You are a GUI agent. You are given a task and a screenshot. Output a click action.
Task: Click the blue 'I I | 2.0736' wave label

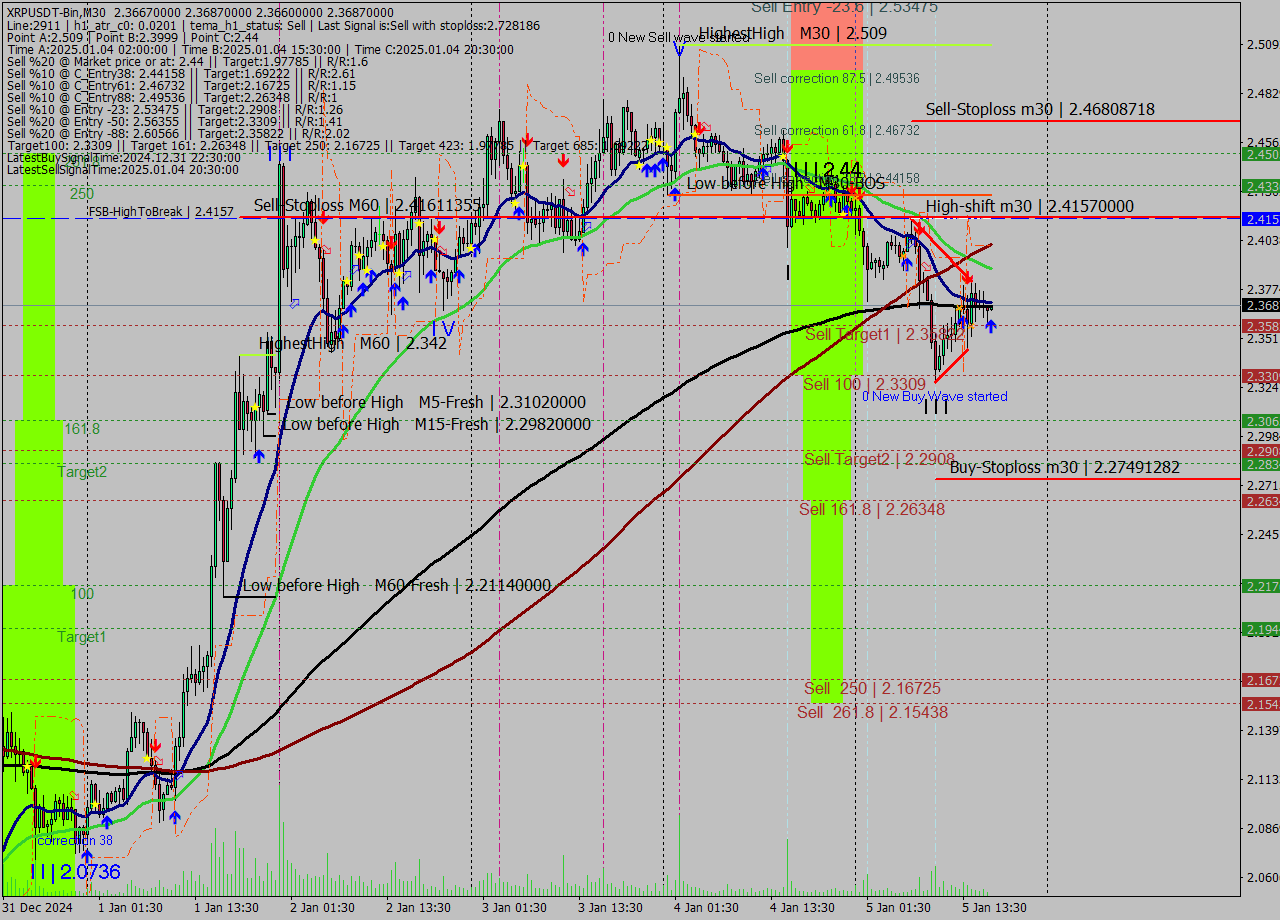pyautogui.click(x=75, y=872)
